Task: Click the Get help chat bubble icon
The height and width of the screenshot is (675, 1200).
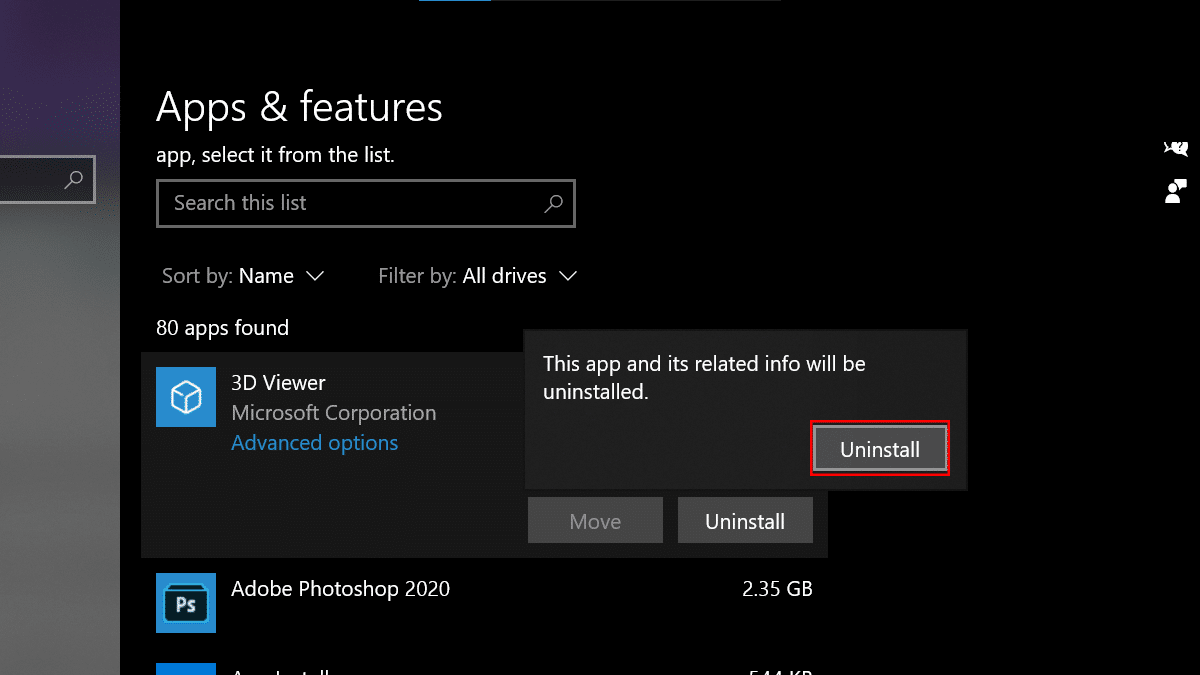Action: point(1176,149)
